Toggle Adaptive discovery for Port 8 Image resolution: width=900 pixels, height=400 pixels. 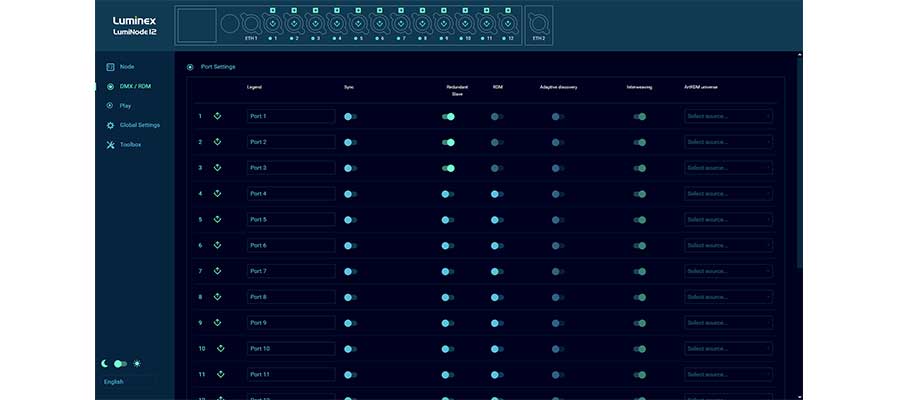coord(558,297)
